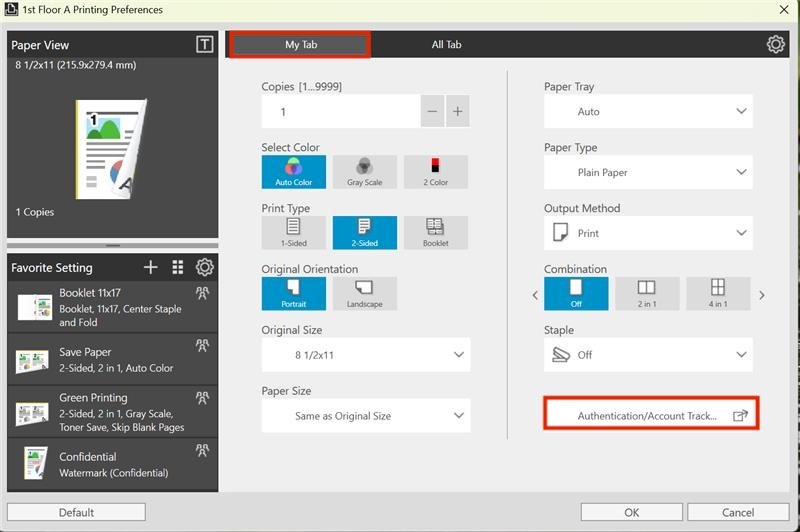800x532 pixels.
Task: Click the Staple icon in Staple field
Action: [x=561, y=354]
